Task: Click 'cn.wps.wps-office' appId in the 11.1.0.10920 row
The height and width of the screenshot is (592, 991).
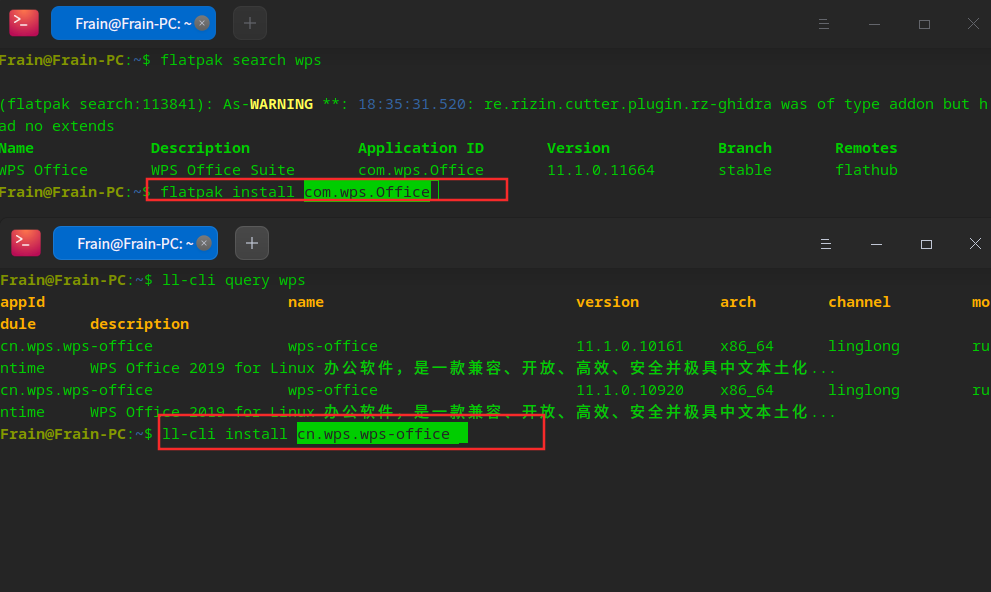Action: pyautogui.click(x=76, y=390)
